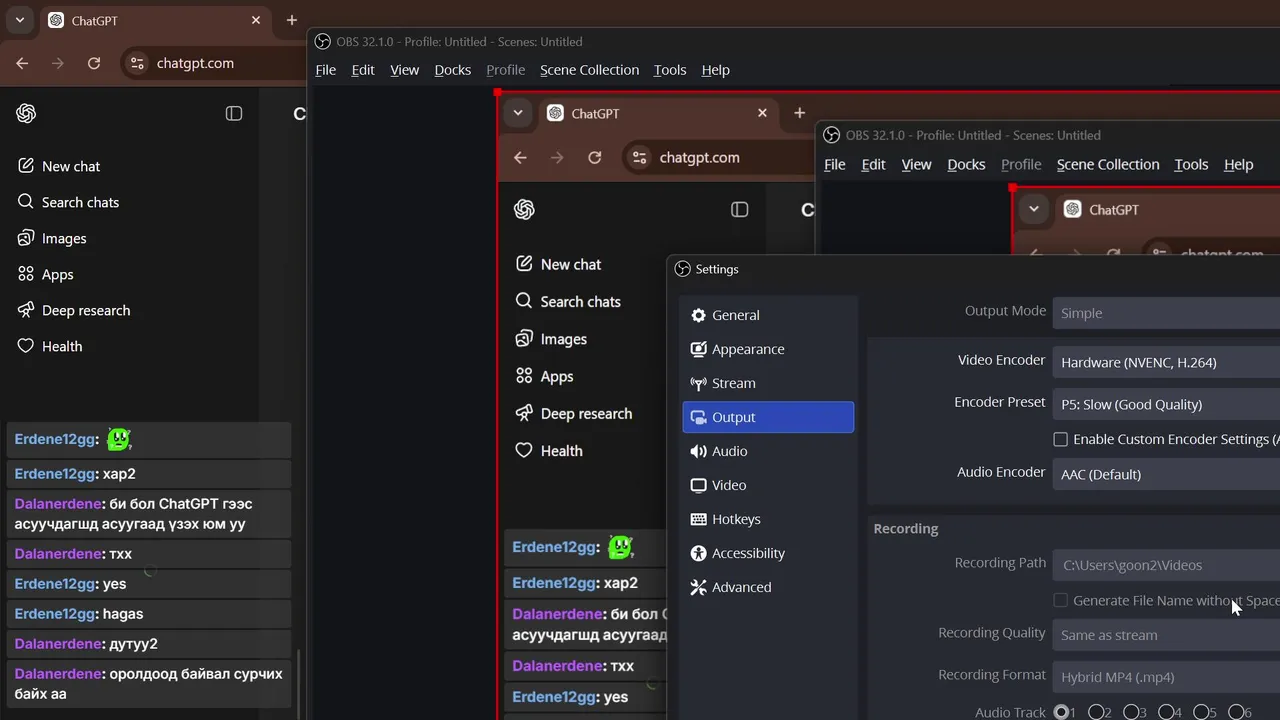Viewport: 1280px width, 720px height.
Task: Open the Recording Quality dropdown
Action: [x=1166, y=635]
